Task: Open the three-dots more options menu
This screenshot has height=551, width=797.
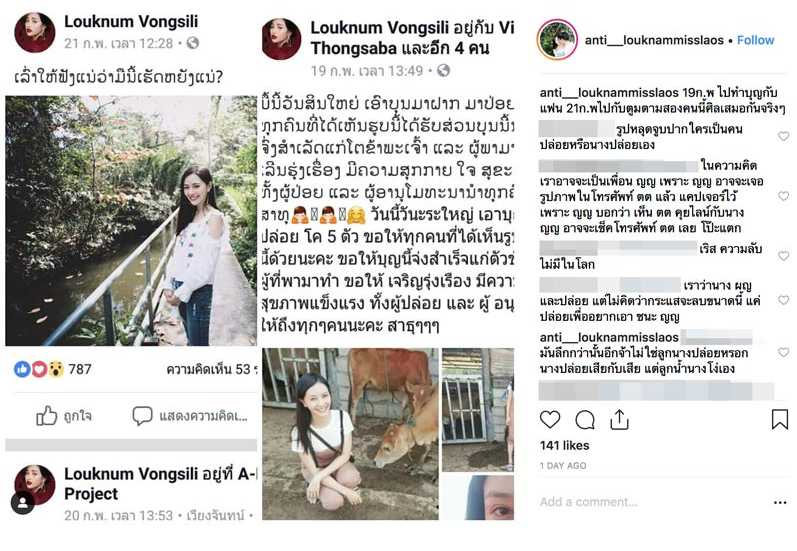Action: point(780,503)
